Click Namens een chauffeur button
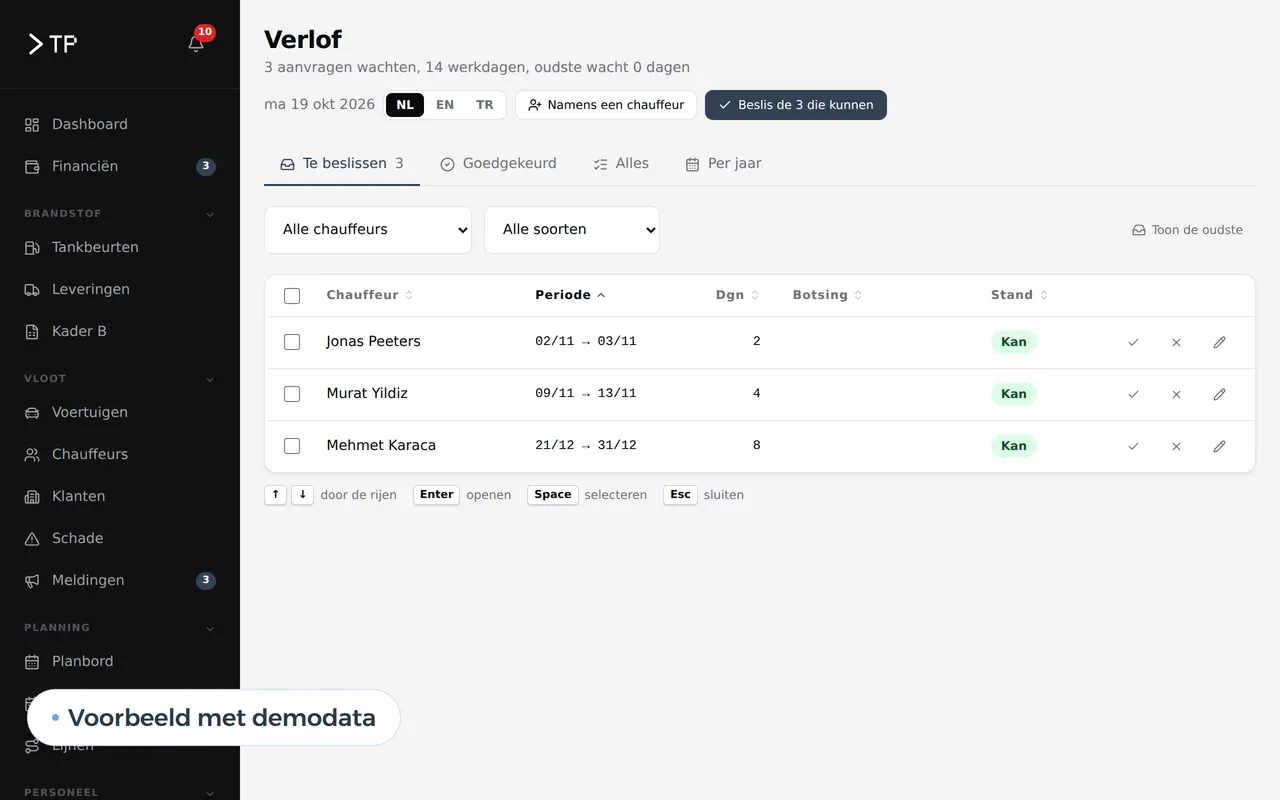This screenshot has width=1280, height=800. [x=606, y=105]
